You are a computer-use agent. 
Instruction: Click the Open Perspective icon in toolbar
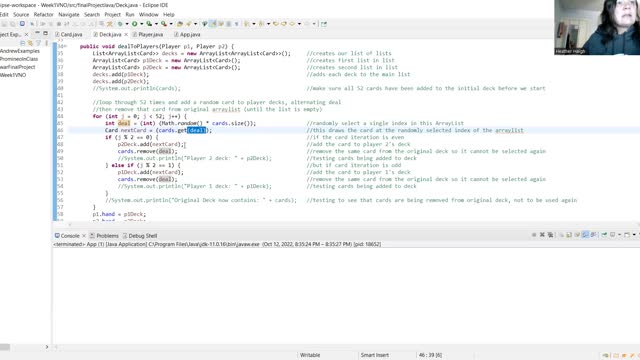coord(324,24)
